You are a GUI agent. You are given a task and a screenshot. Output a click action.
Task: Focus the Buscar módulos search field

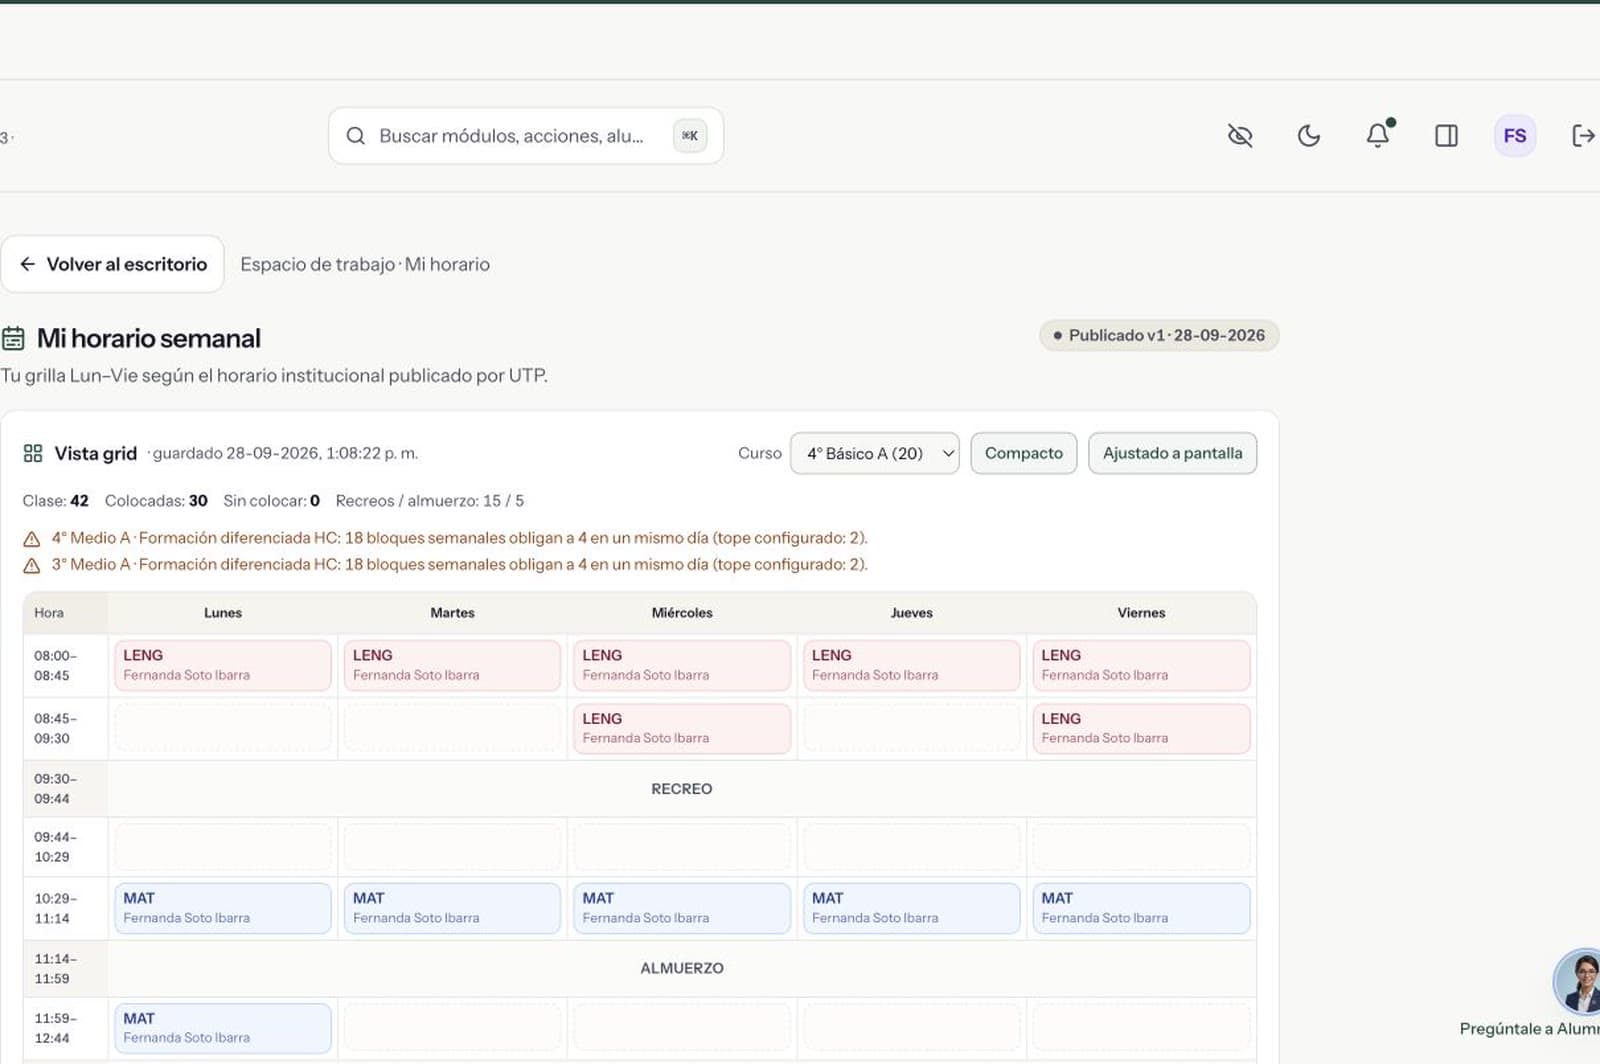(x=526, y=136)
